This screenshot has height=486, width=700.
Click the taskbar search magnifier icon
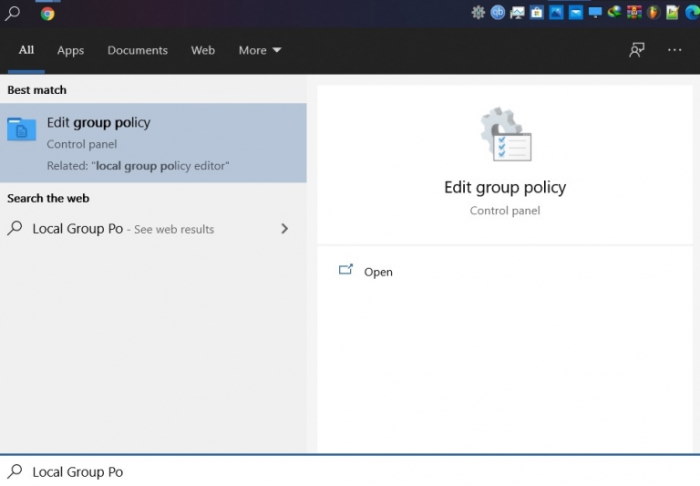point(12,13)
